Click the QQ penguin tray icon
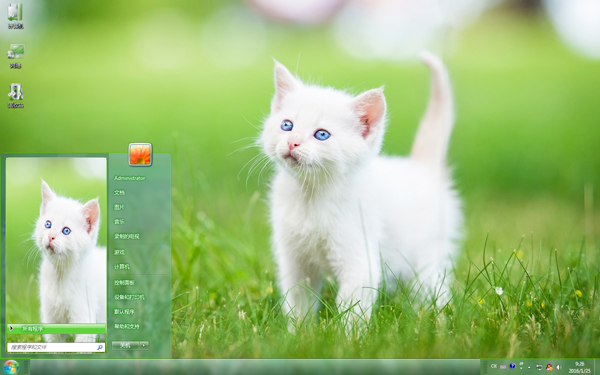This screenshot has height=375, width=600. 549,367
